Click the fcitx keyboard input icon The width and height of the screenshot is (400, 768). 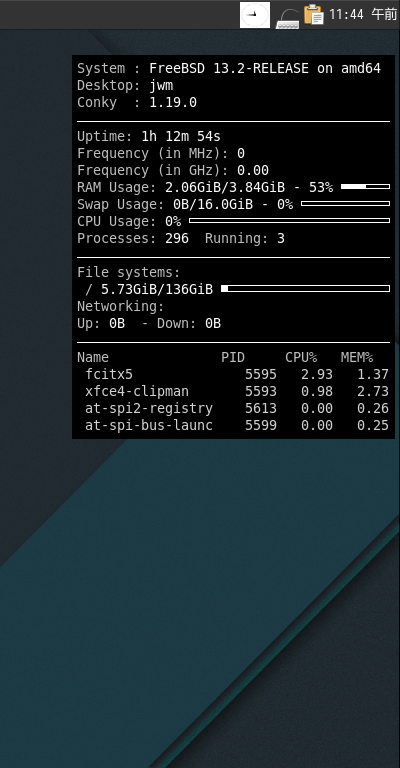click(x=287, y=19)
